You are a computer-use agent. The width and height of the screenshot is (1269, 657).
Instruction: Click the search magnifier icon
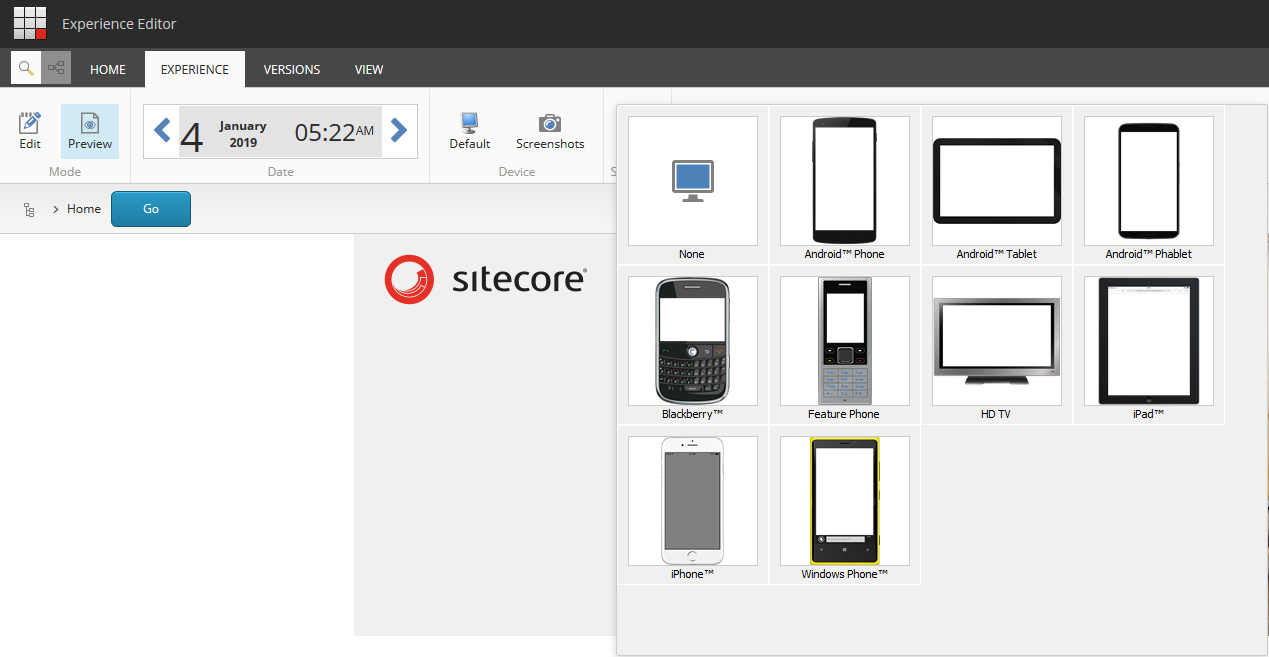coord(26,68)
